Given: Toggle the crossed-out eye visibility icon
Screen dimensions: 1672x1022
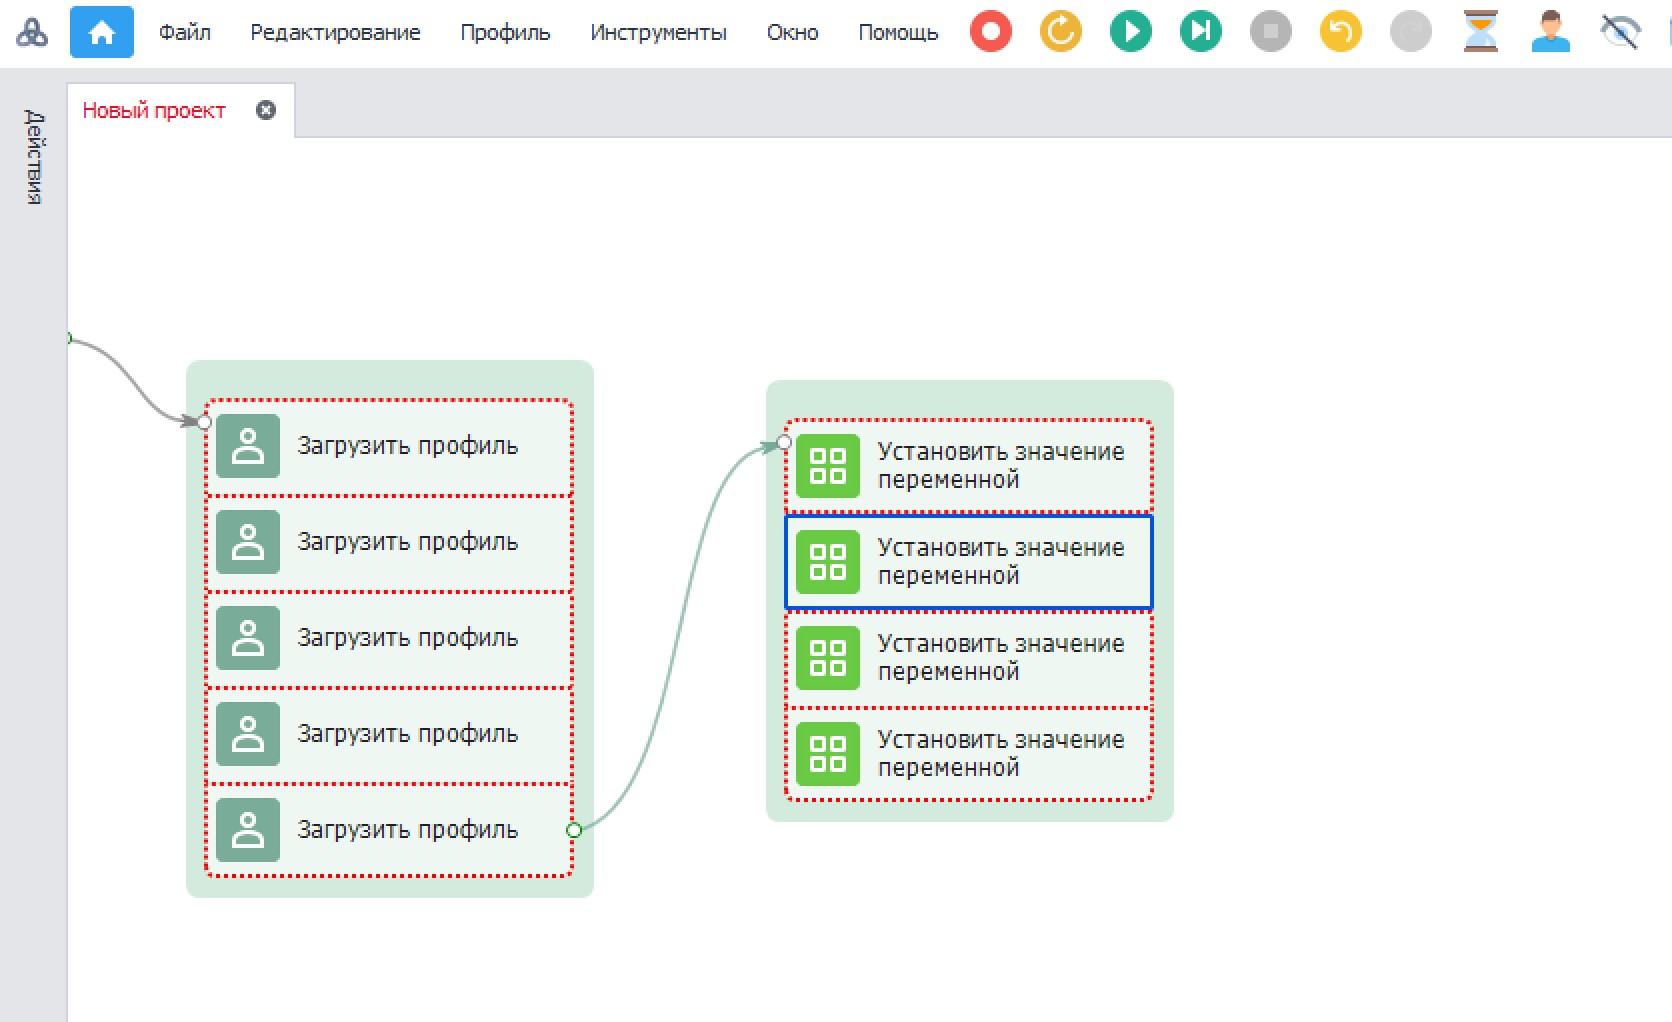Looking at the screenshot, I should 1620,32.
